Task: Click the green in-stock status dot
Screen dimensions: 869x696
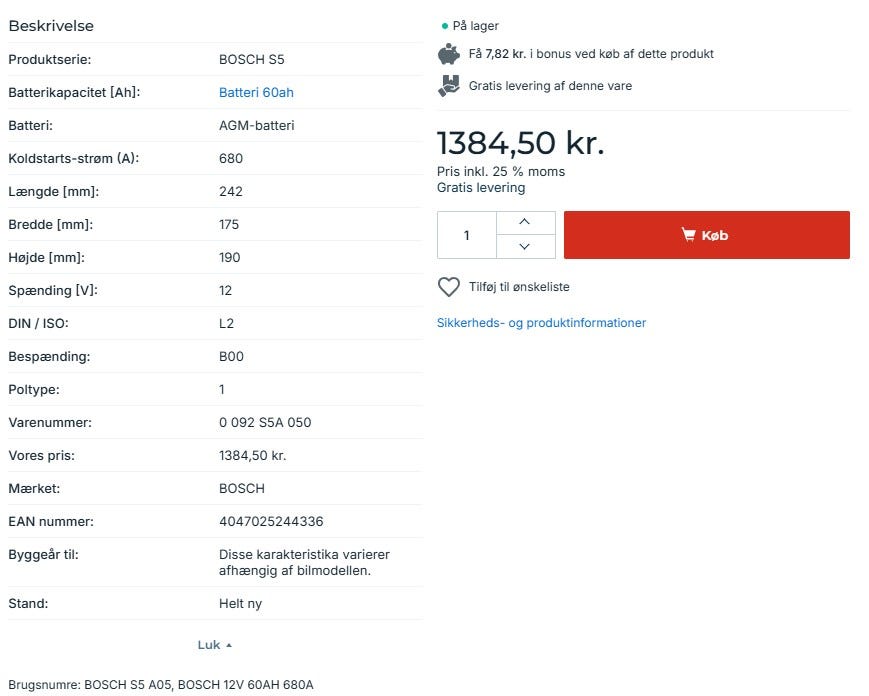Action: pyautogui.click(x=444, y=26)
